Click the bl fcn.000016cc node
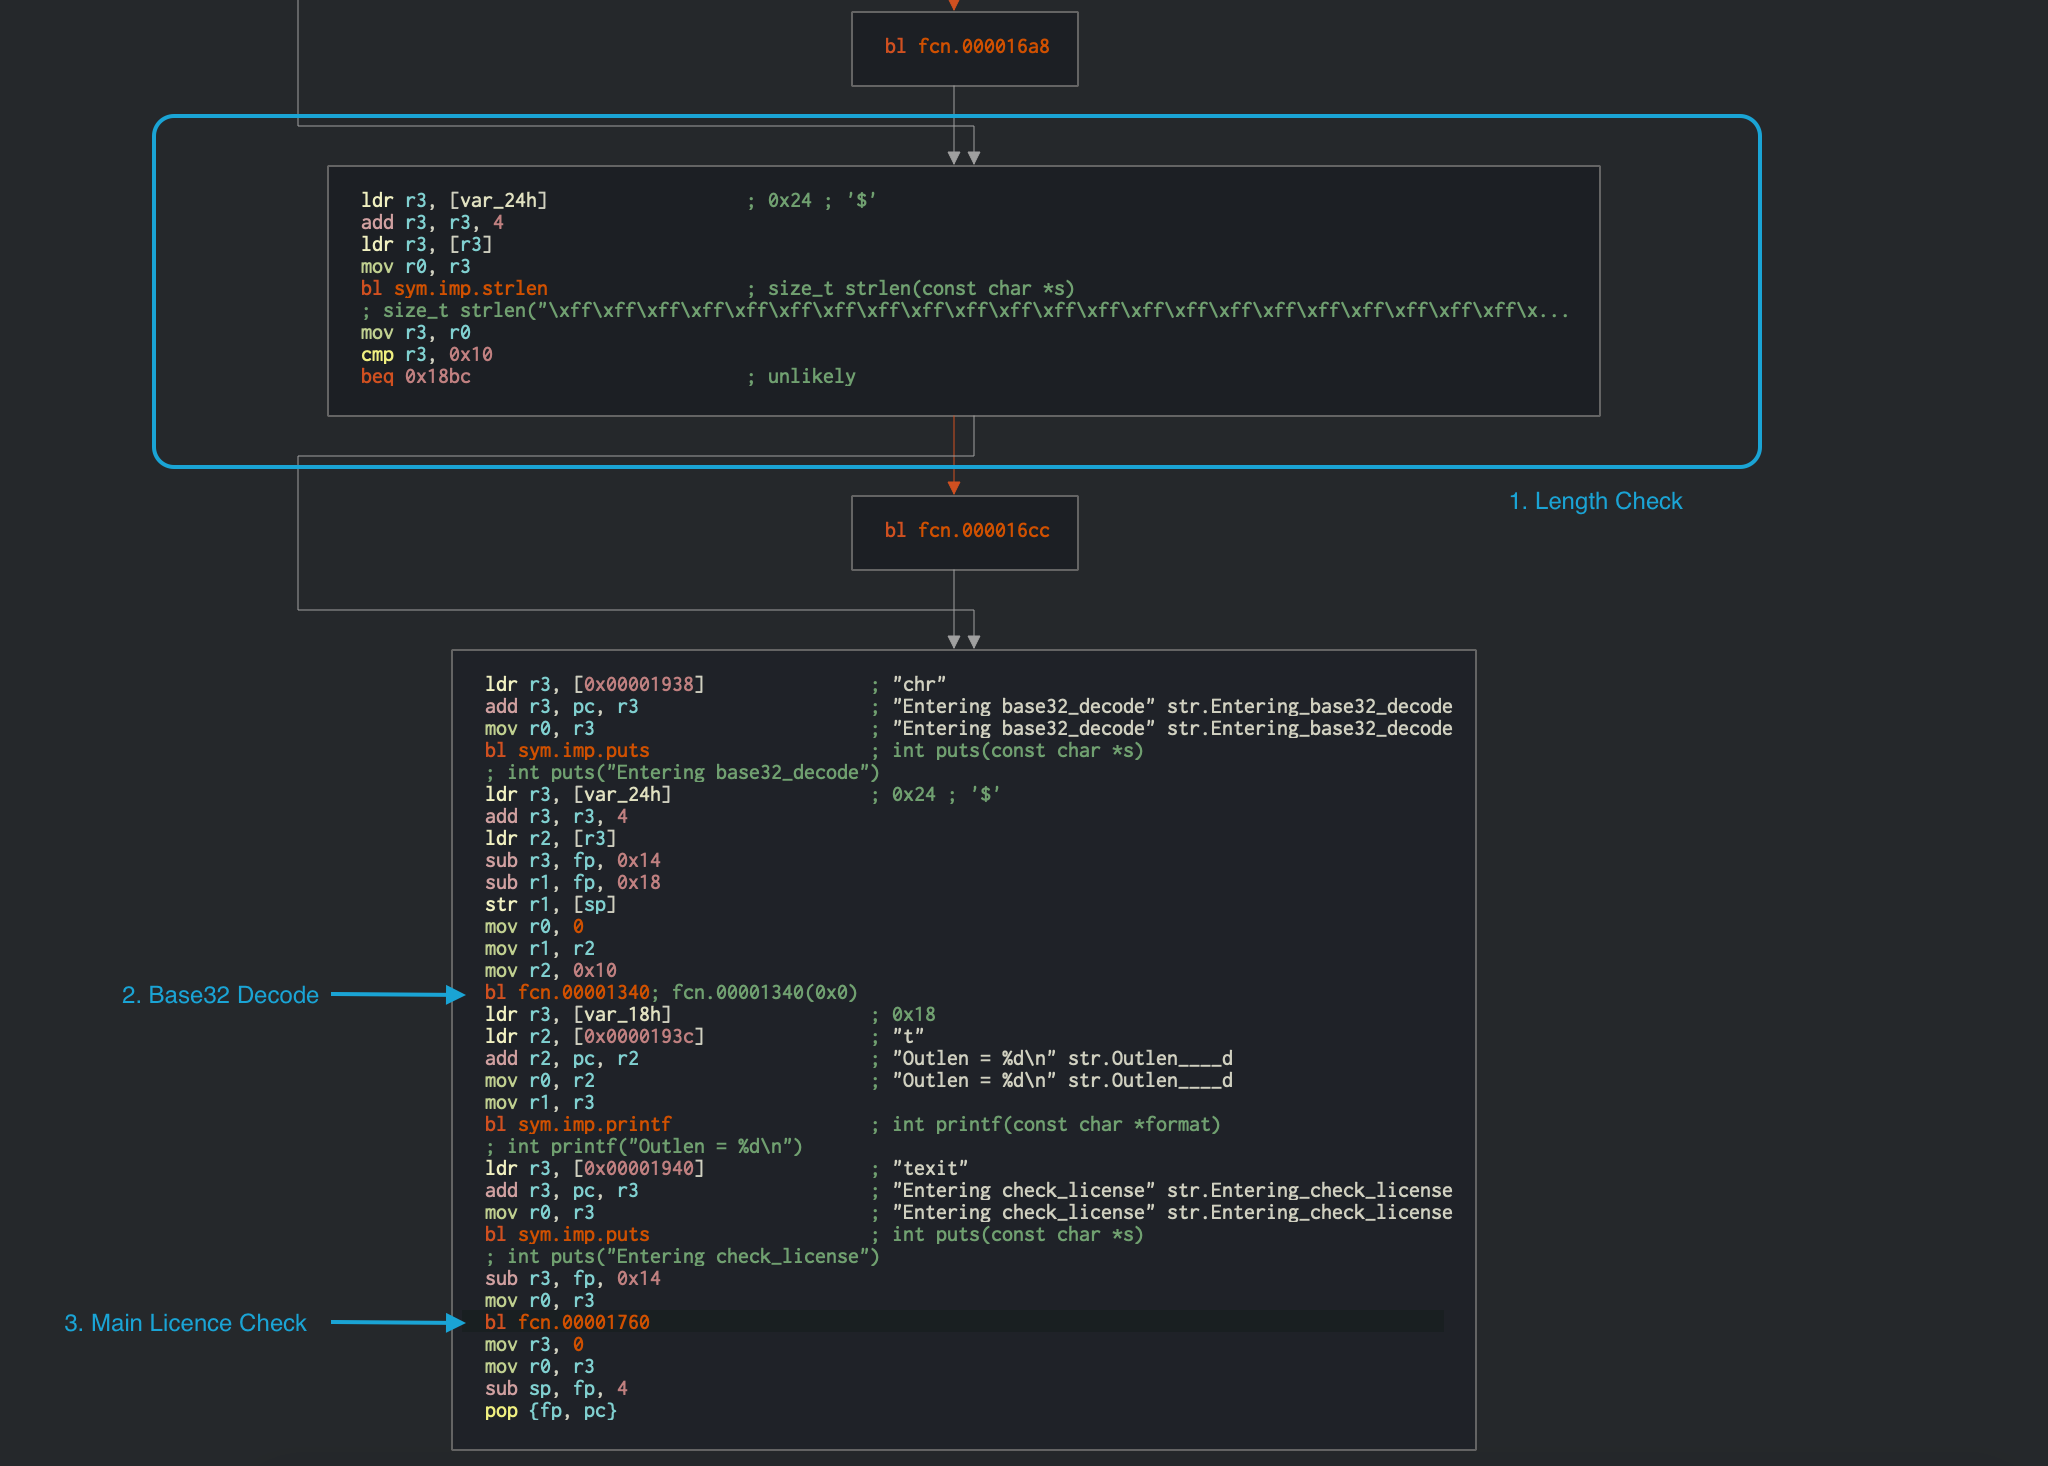 [x=965, y=531]
